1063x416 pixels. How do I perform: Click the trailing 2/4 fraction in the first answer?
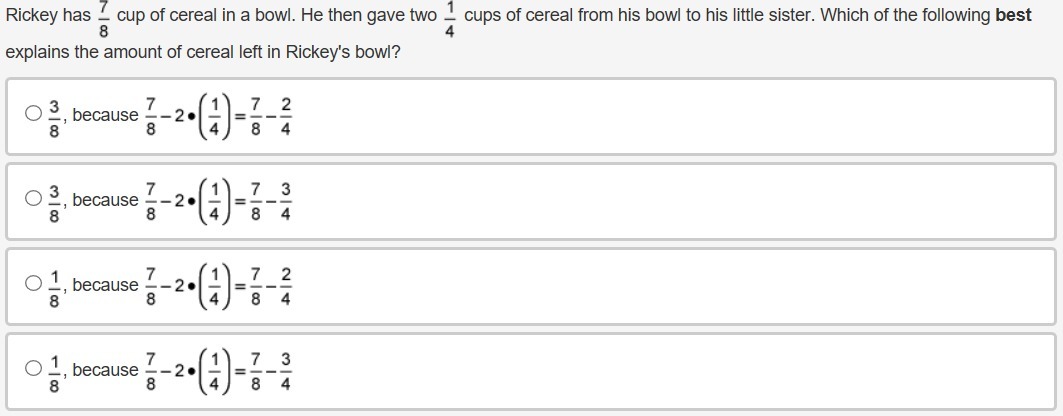[x=286, y=115]
